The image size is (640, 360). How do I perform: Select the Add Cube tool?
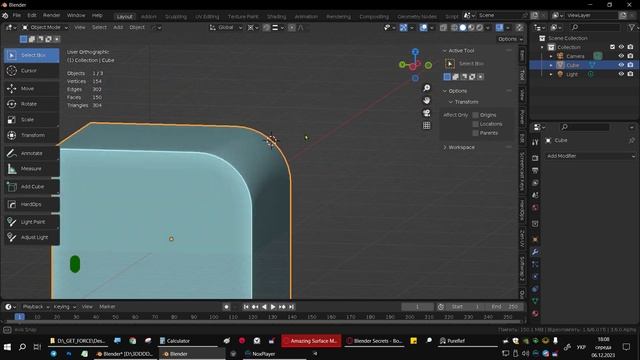coord(31,187)
